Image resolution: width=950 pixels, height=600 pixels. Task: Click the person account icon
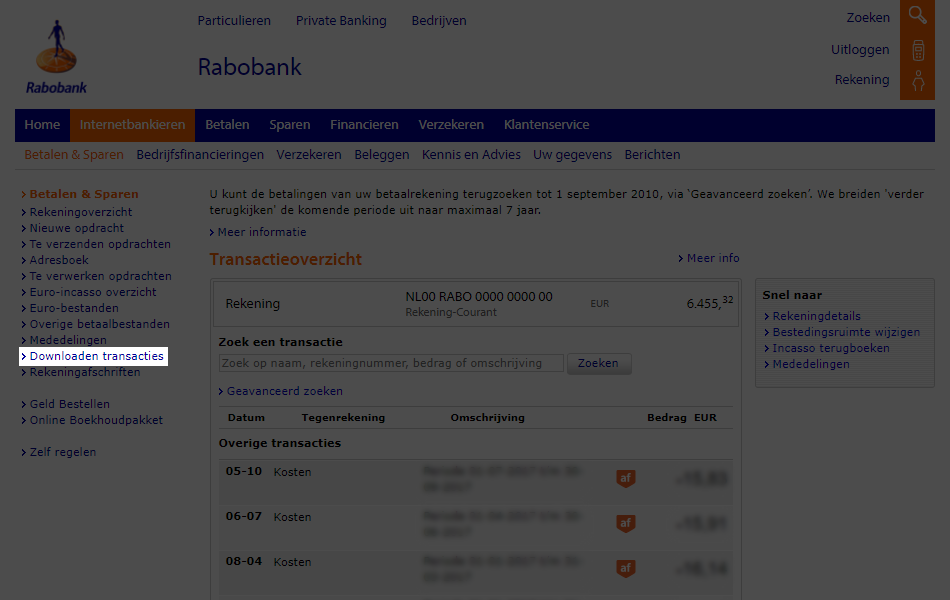[918, 81]
